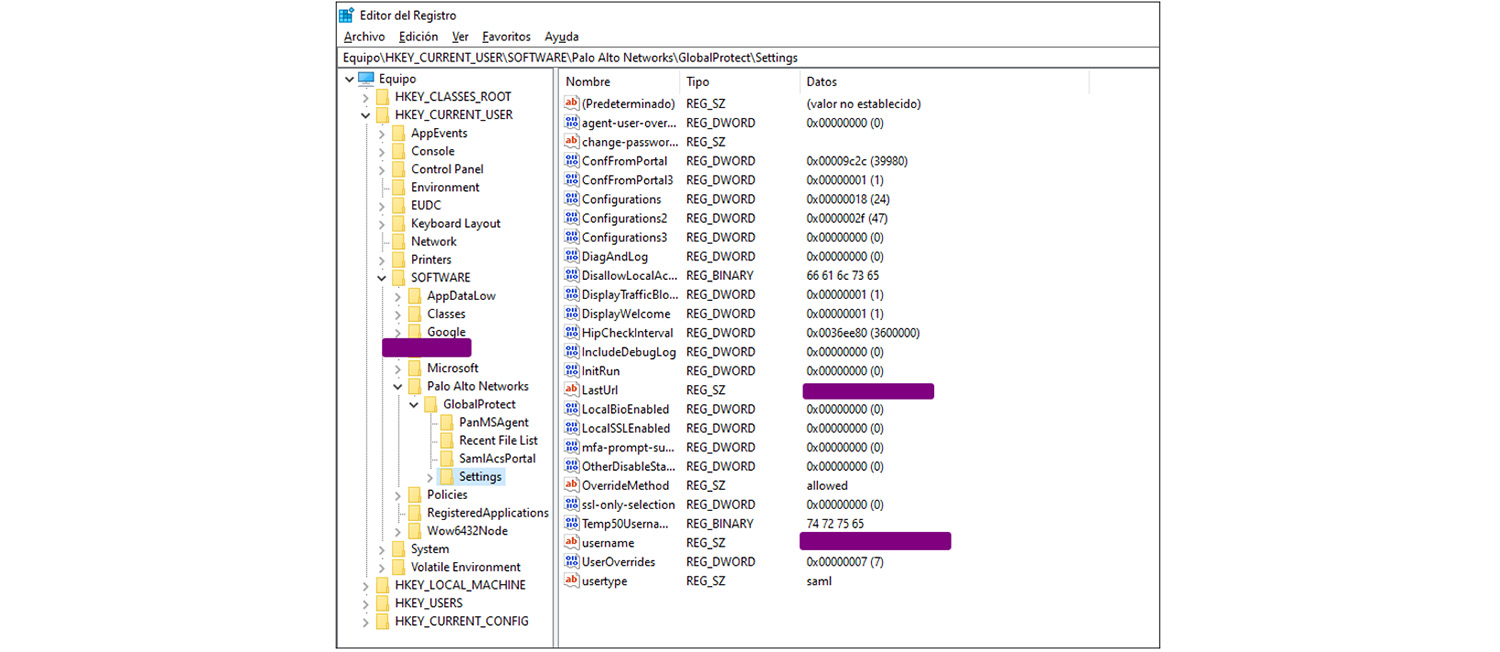Click the username string value icon
The width and height of the screenshot is (1500, 652).
[x=572, y=543]
